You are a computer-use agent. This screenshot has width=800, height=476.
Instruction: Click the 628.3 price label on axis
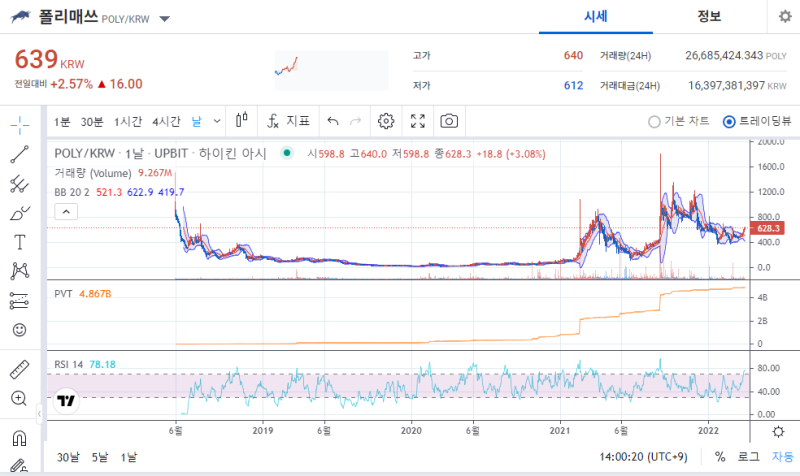tap(767, 228)
